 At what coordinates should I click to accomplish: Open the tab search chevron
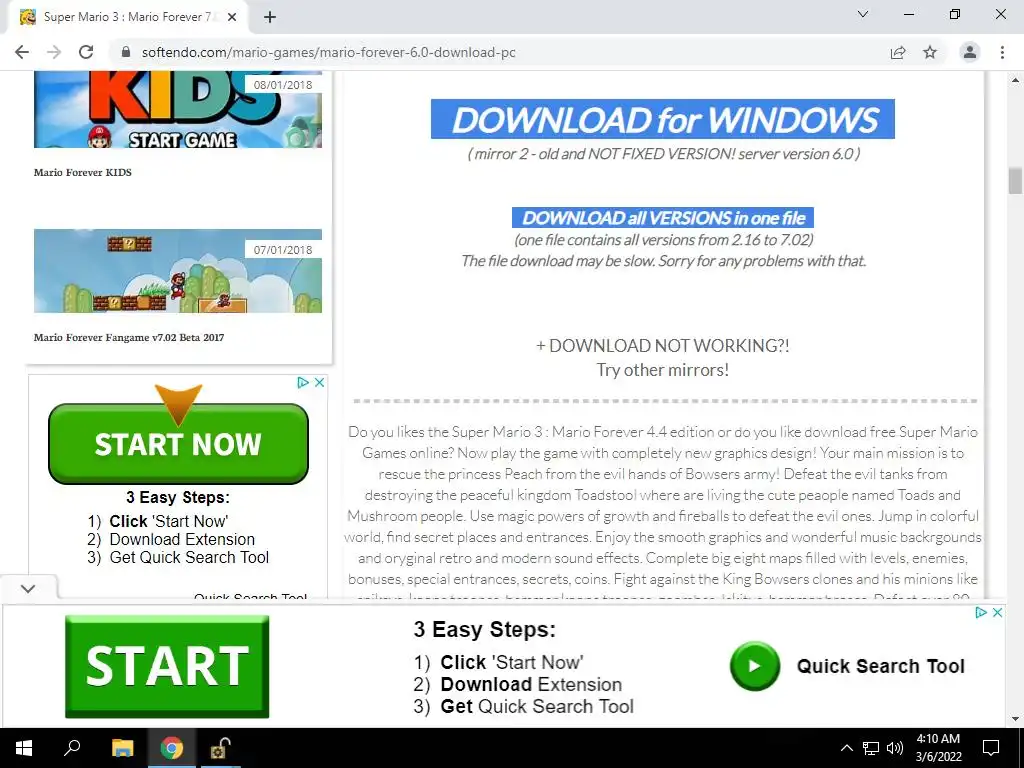point(863,14)
